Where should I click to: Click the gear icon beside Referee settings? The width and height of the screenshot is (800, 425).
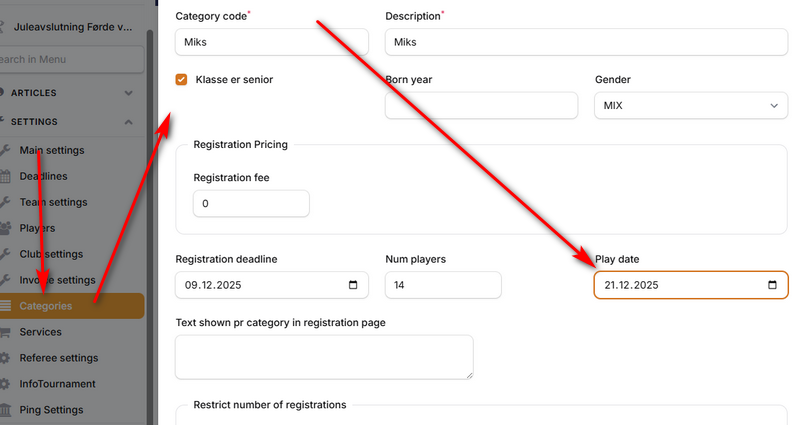tap(7, 358)
